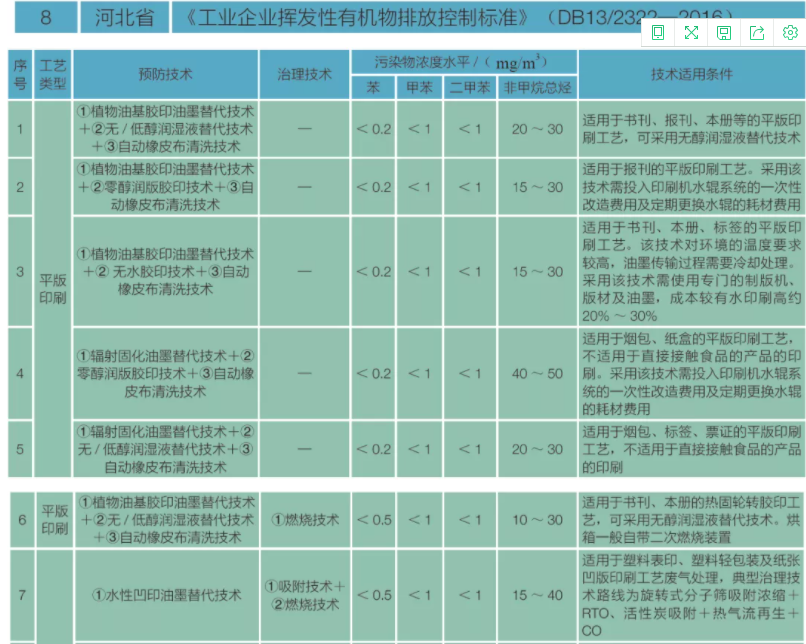Screen dimensions: 806x644
Task: Click the '< 0.5' benzene value in row 6
Action: tap(374, 520)
